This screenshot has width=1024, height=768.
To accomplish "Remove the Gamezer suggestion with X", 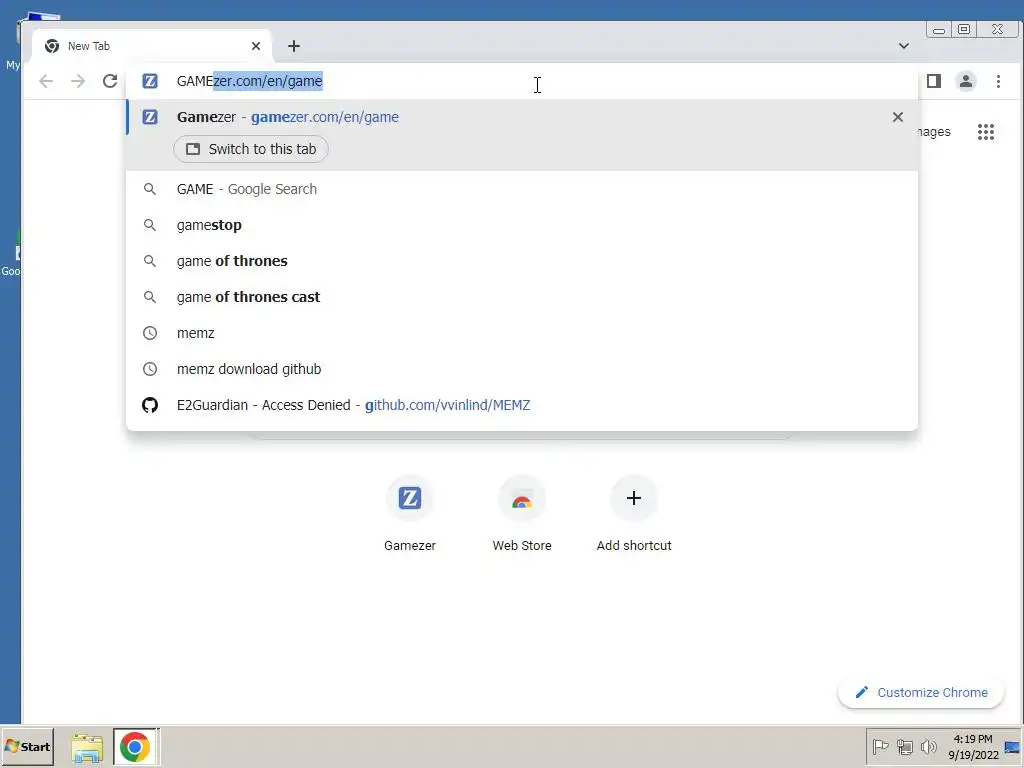I will point(898,117).
